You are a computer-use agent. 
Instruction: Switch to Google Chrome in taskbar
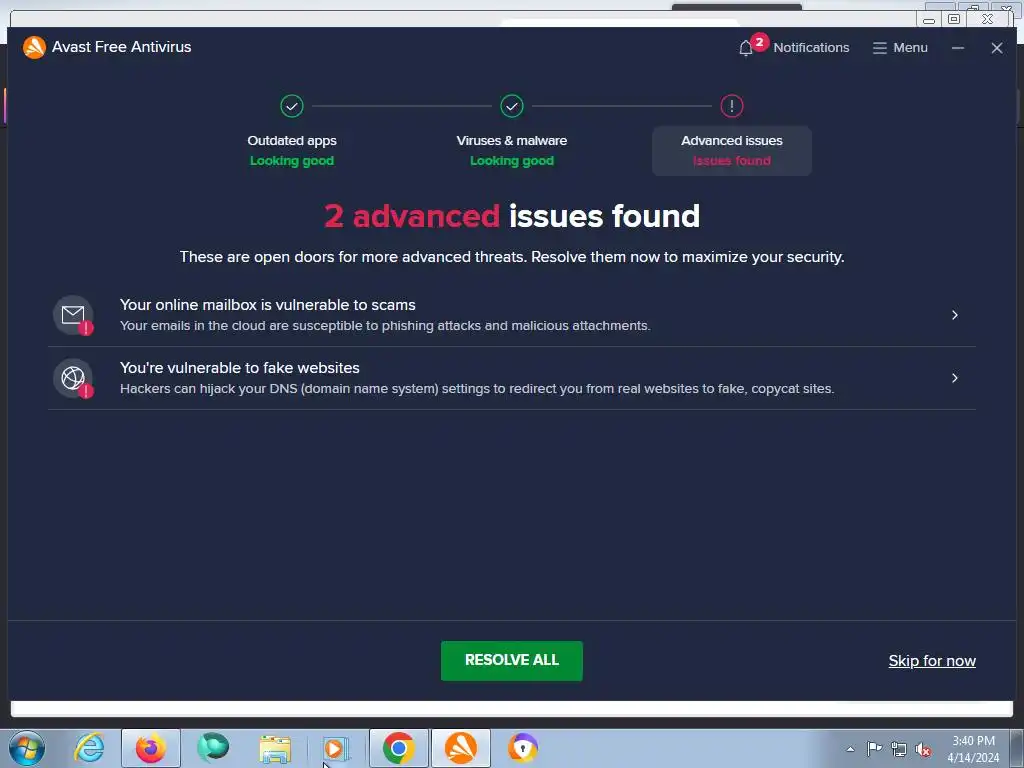pyautogui.click(x=398, y=748)
